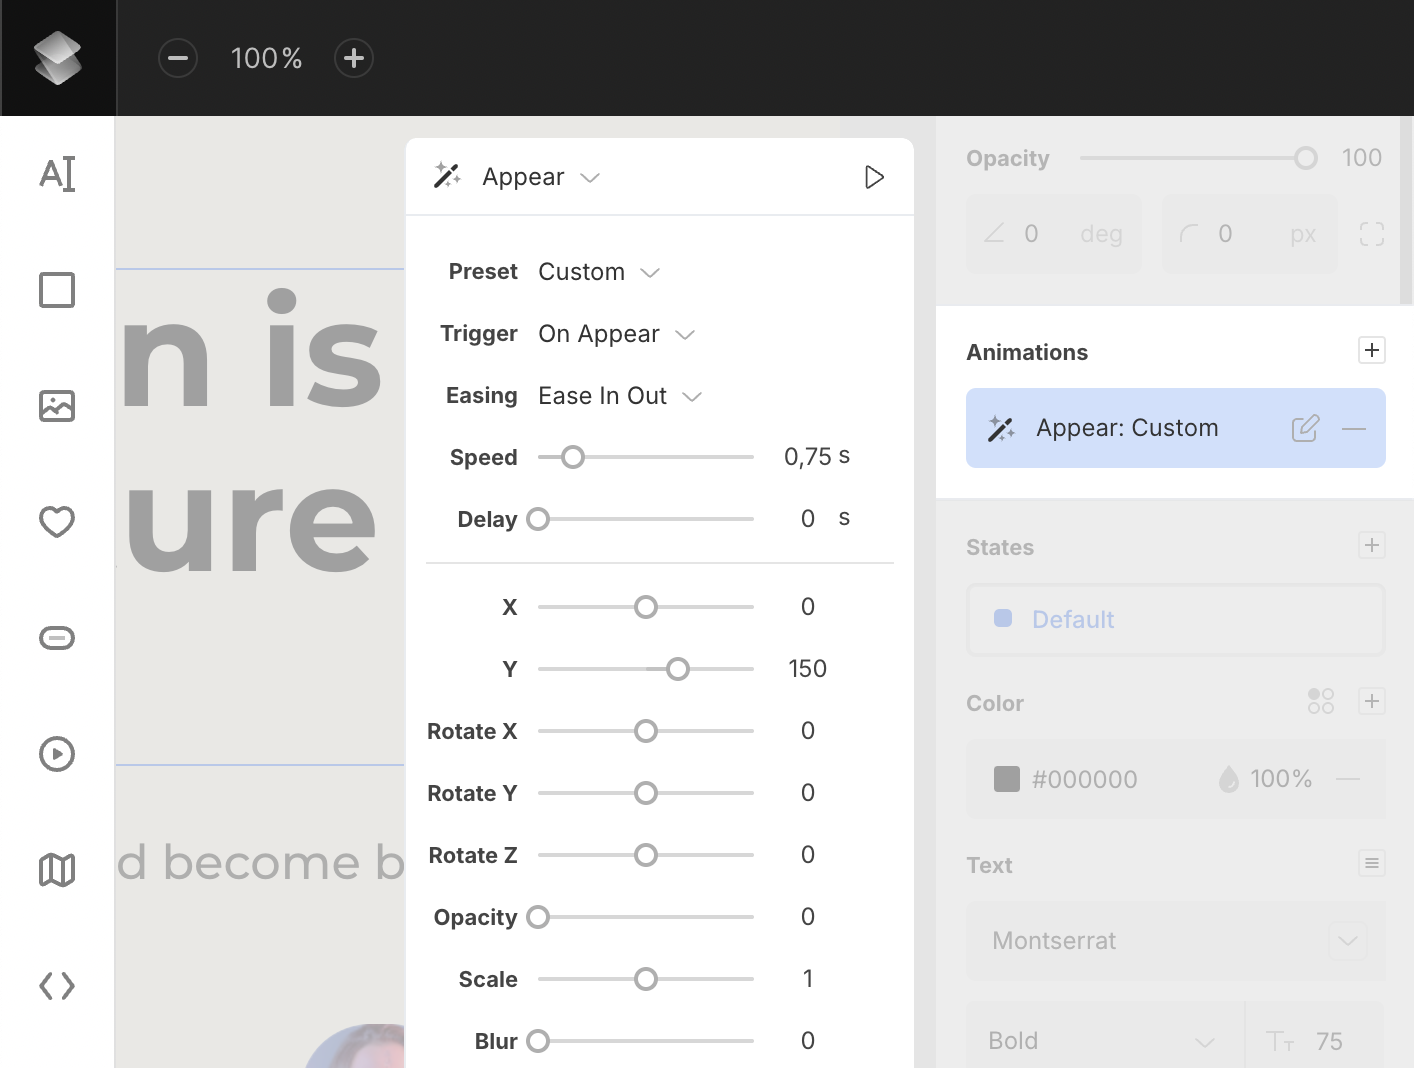Add a new animation with plus

pos(1372,350)
